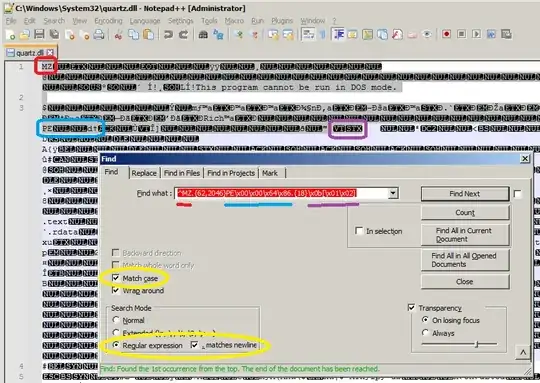This screenshot has width=540, height=383.
Task: Select the Extended search mode radio
Action: pos(116,333)
